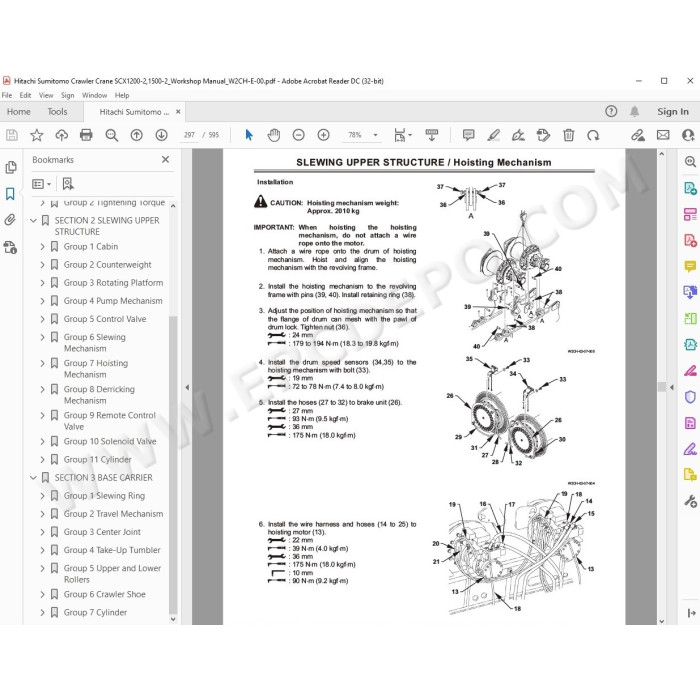Screen dimensions: 700x700
Task: Go to previous page arrow
Action: tap(137, 135)
